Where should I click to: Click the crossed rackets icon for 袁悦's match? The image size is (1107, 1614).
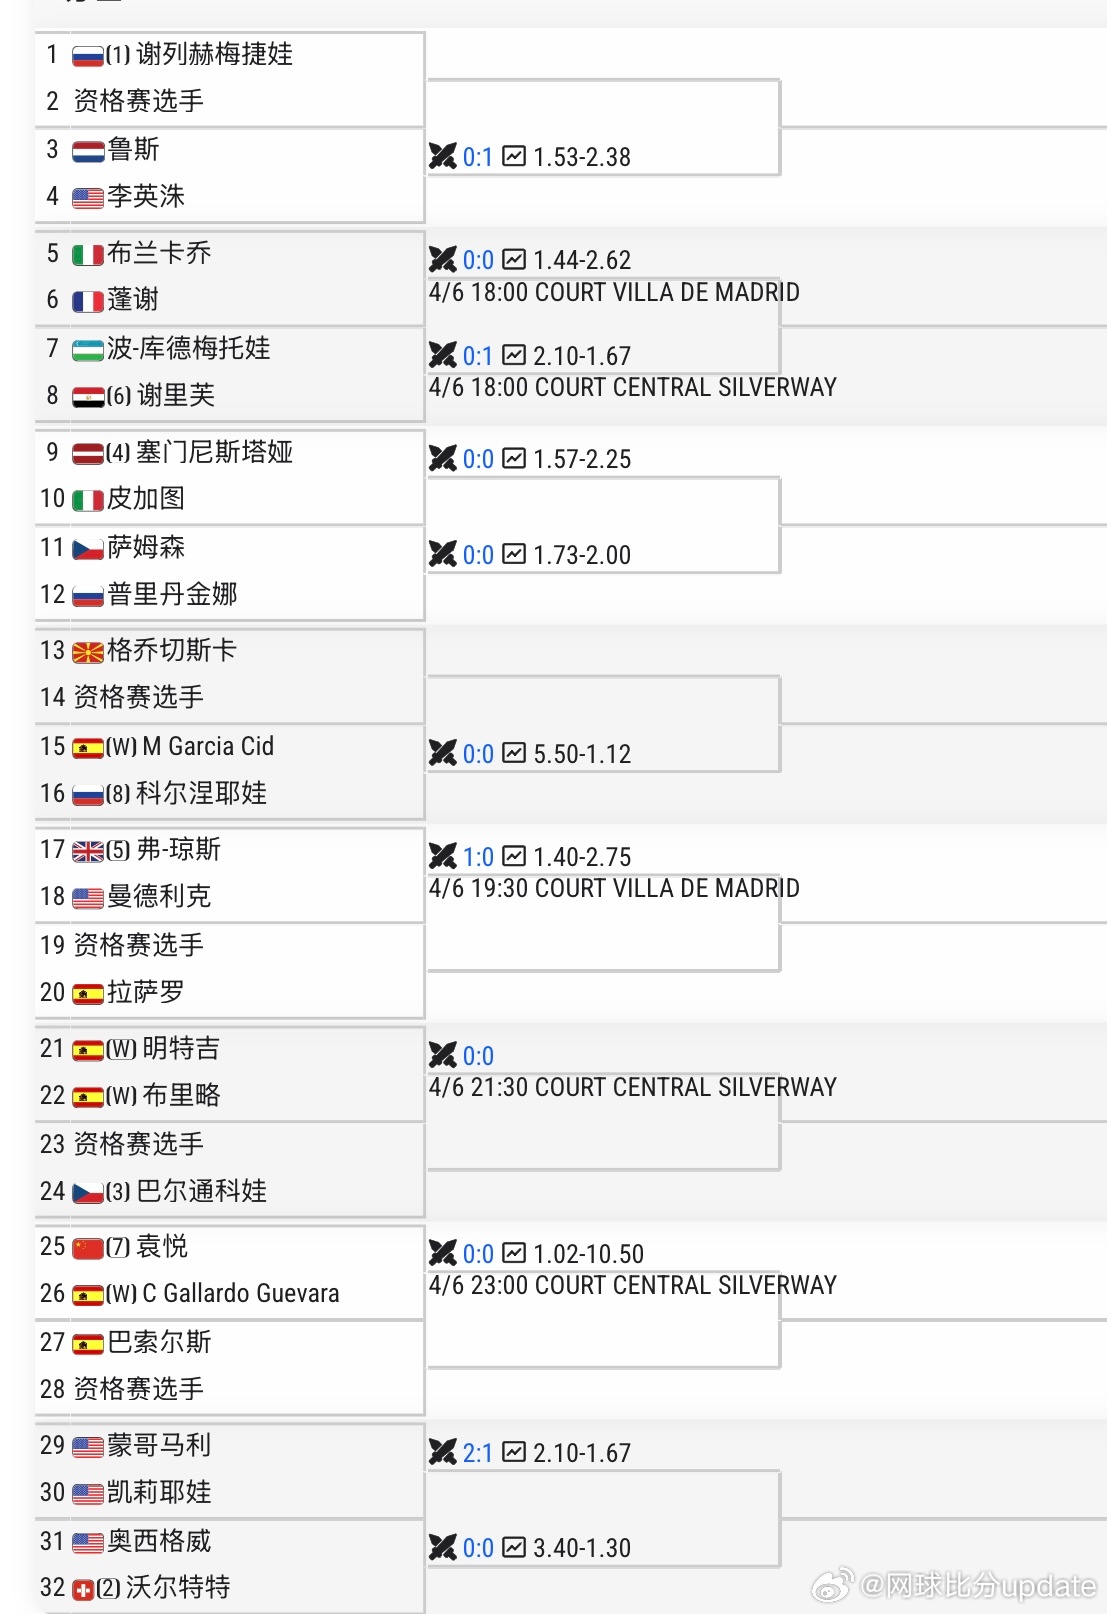tap(444, 1253)
